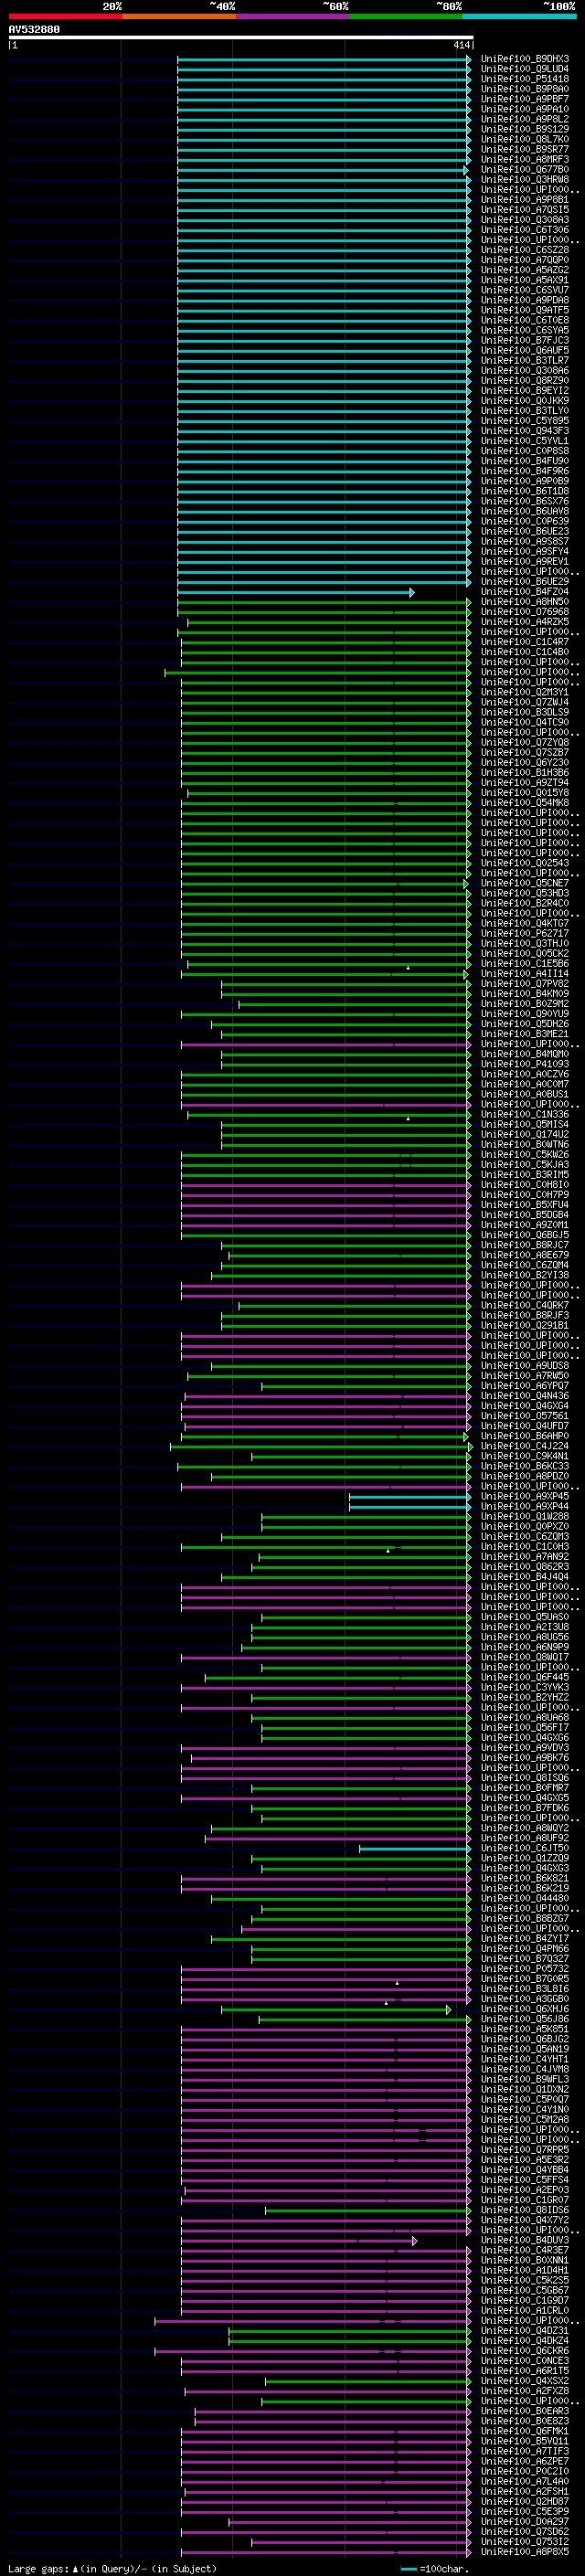Viewport: 585px width, 2576px height.
Task: Select UniRef100_B6T1D8 label
Action: 525,491
